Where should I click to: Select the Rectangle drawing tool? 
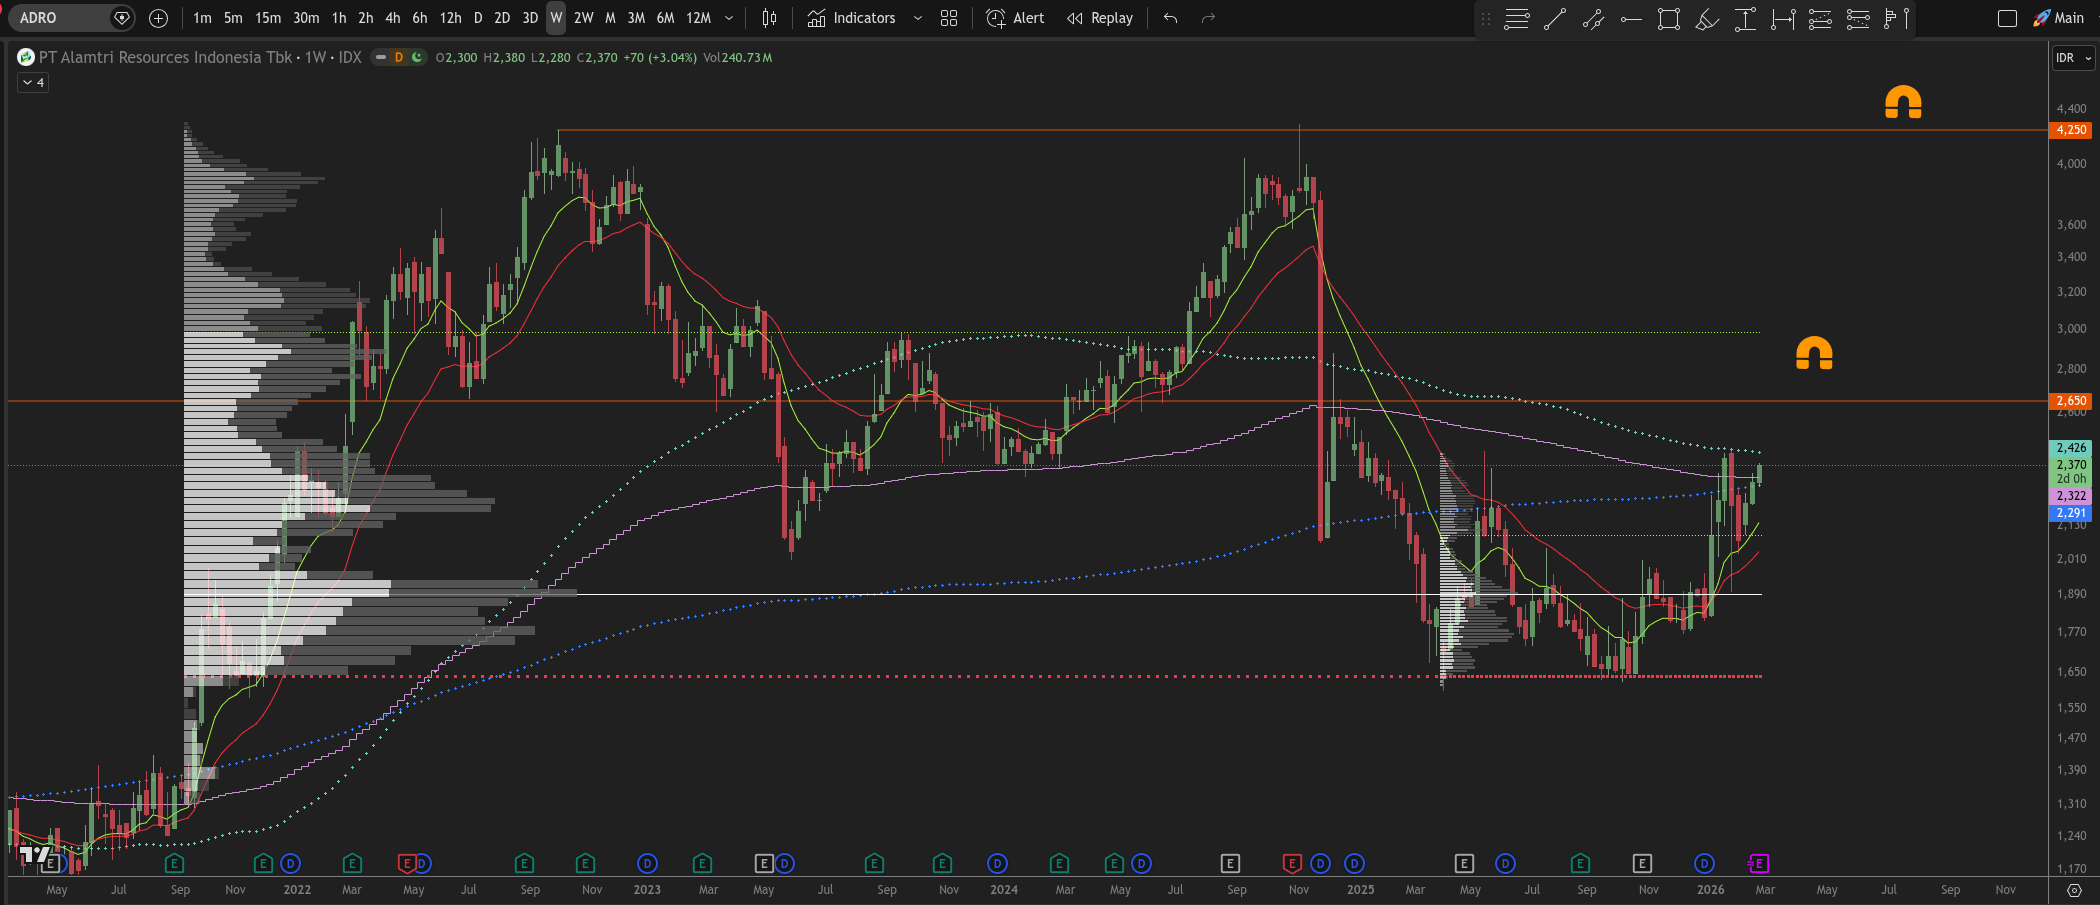[x=1669, y=19]
